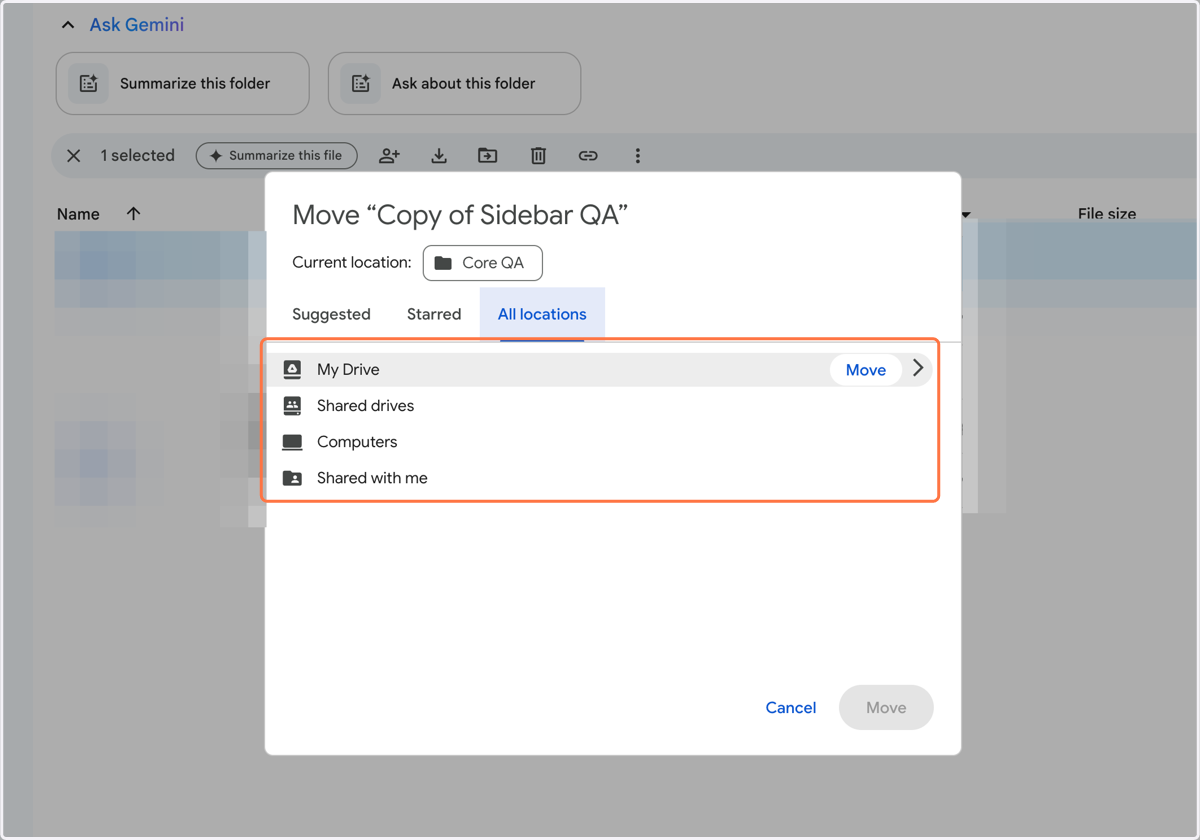The height and width of the screenshot is (840, 1200).
Task: Open the three-dot more actions menu
Action: (637, 156)
